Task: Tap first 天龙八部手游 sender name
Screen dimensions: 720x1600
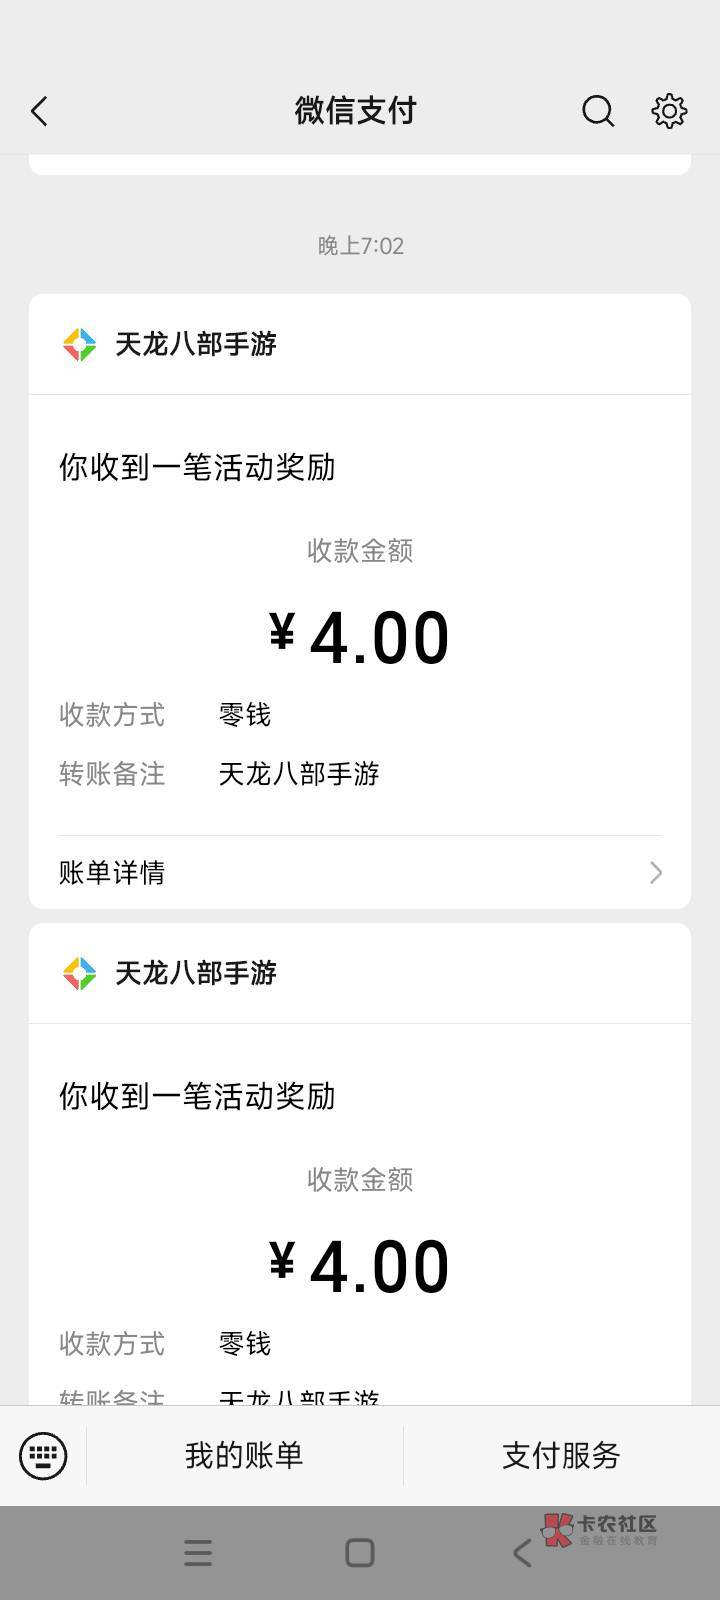Action: point(196,345)
